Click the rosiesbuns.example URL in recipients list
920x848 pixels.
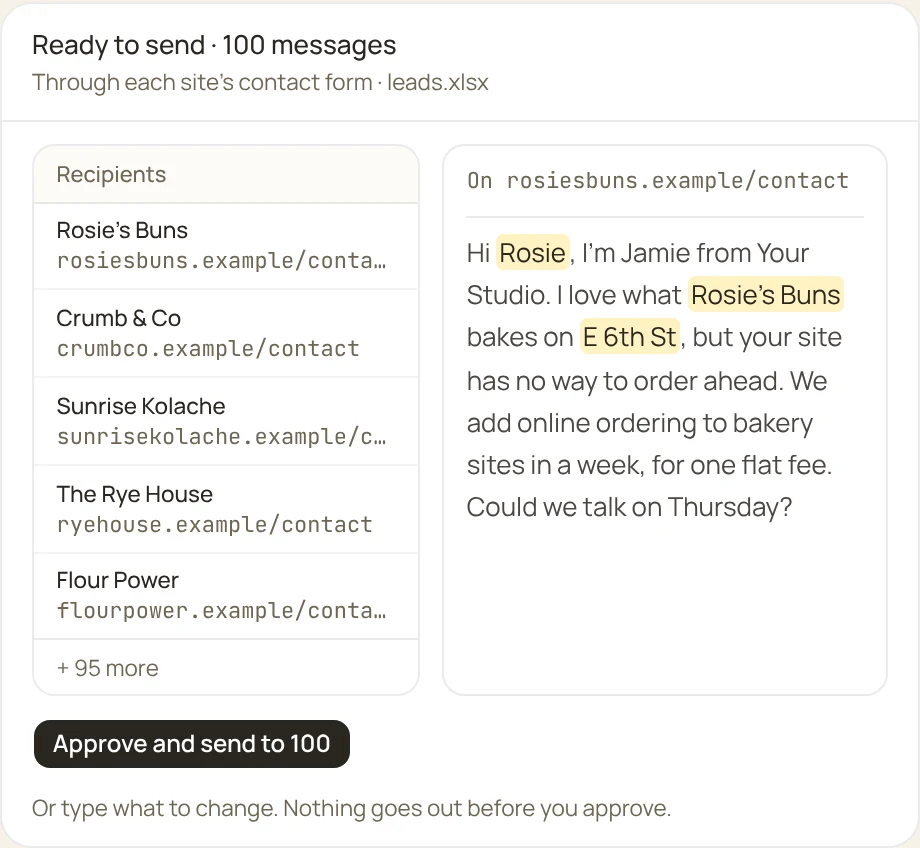[221, 261]
